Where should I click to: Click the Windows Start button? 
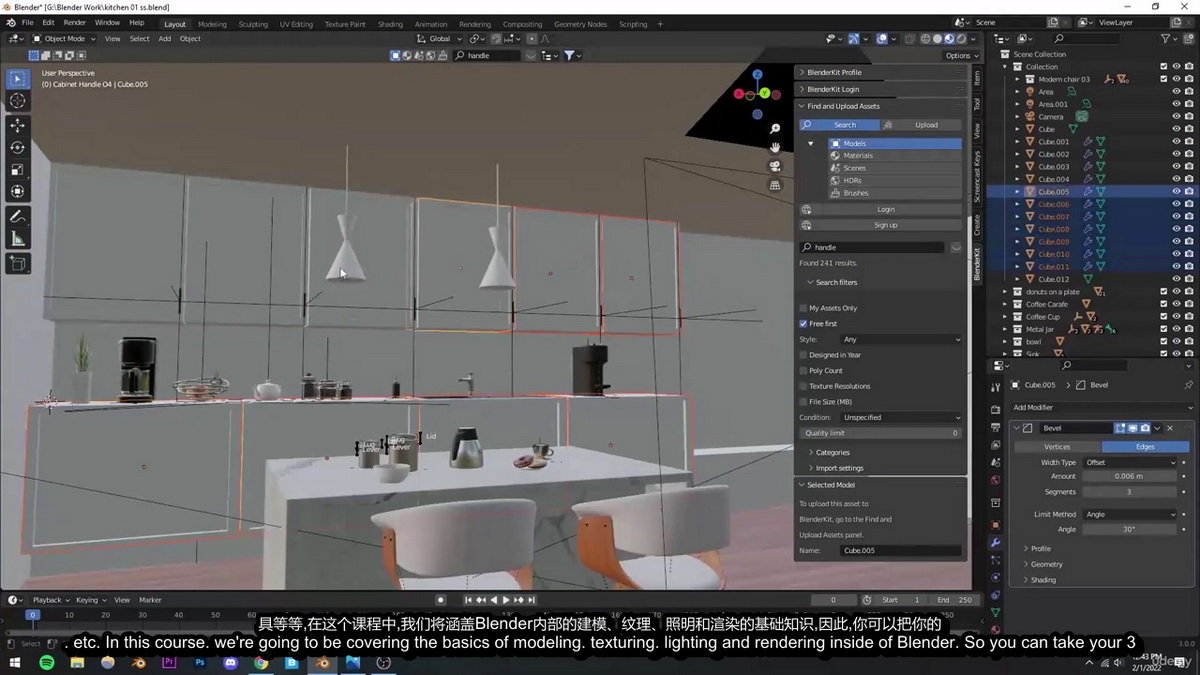(16, 662)
